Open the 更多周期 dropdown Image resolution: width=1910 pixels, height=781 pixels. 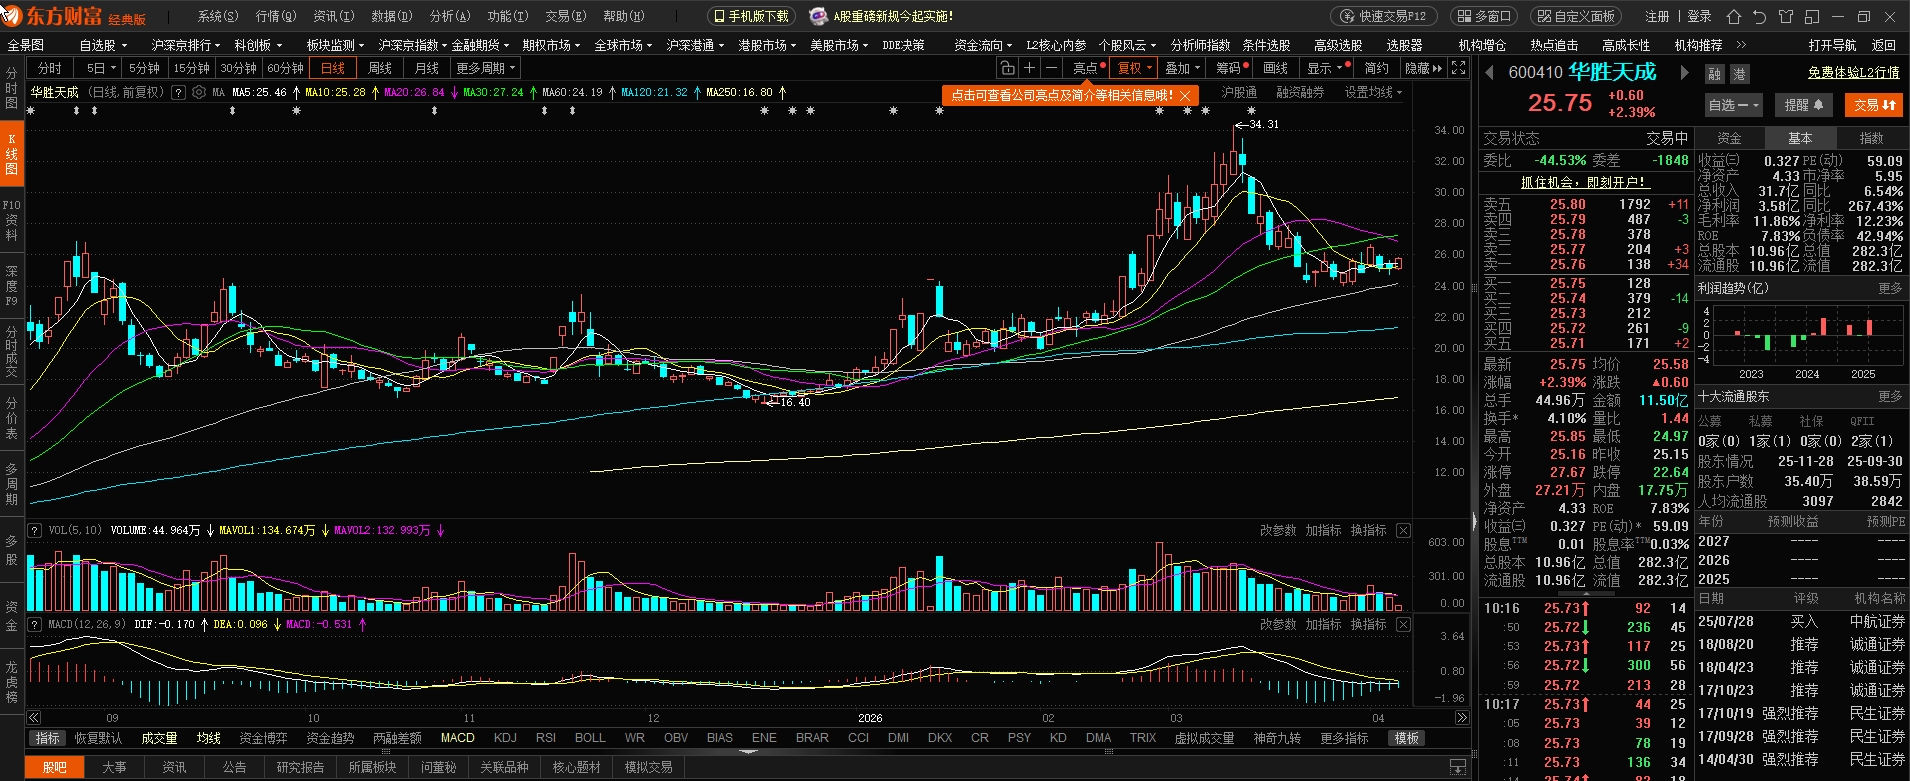[x=486, y=68]
